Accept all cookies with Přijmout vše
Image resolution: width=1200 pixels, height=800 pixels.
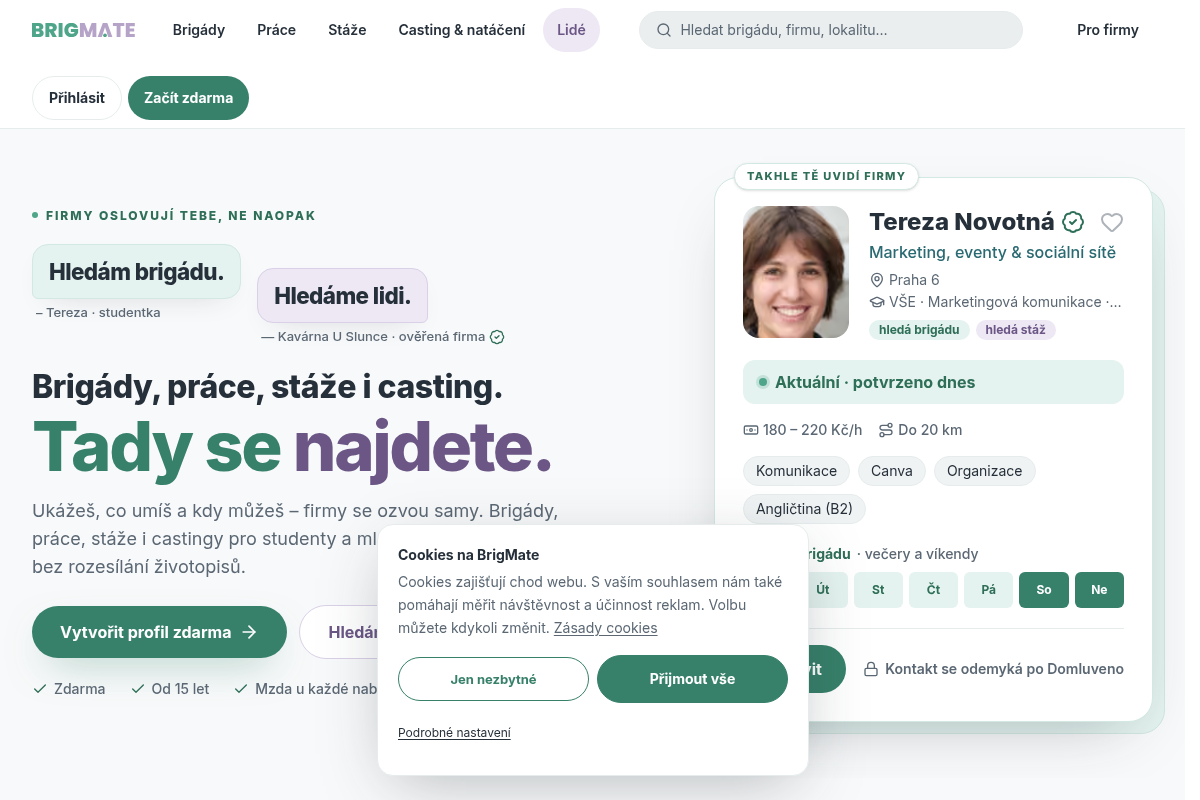[692, 679]
